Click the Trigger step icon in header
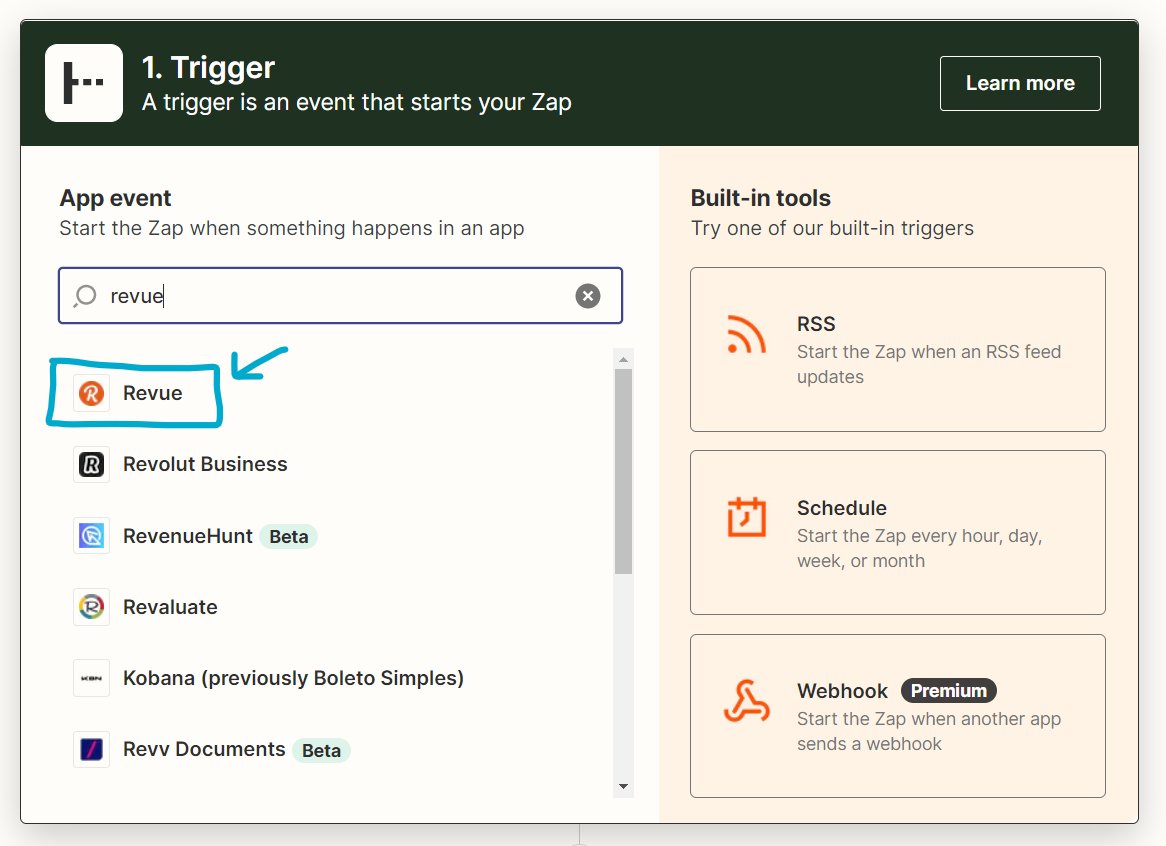The image size is (1166, 846). click(x=84, y=83)
